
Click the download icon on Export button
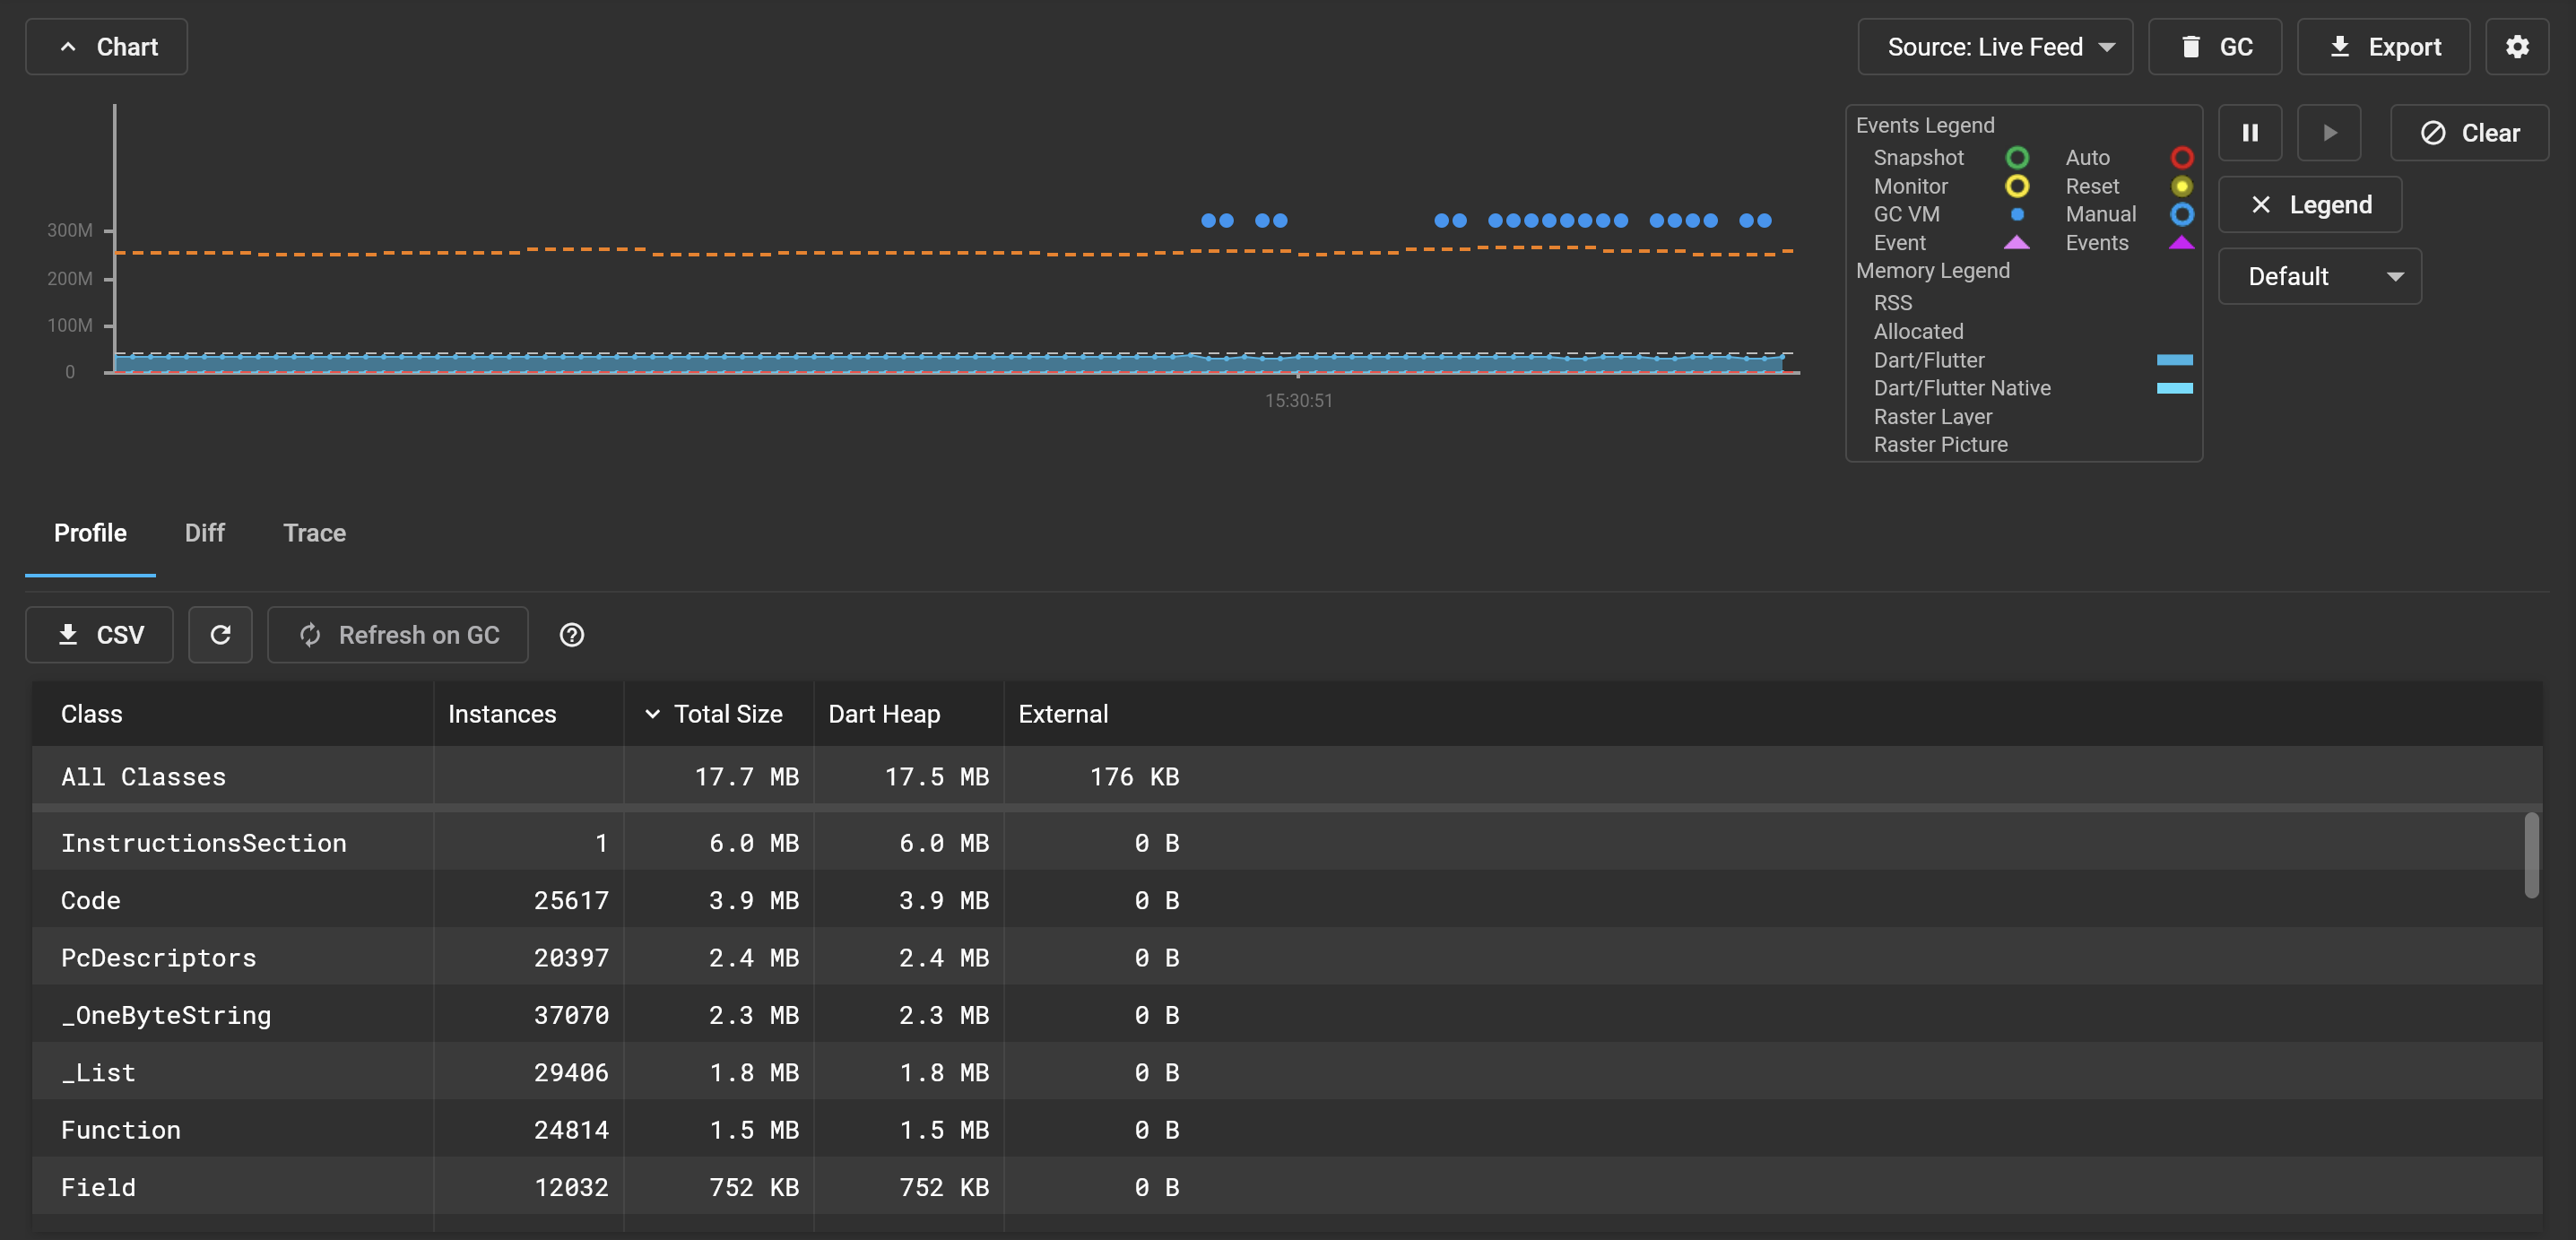click(2339, 47)
